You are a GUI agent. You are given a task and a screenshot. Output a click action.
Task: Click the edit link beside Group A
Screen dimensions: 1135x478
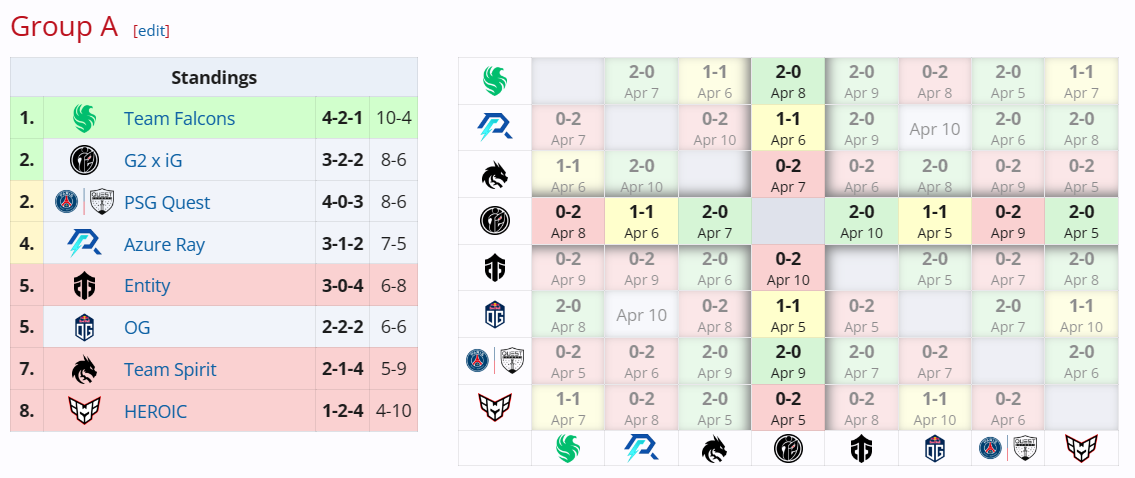(x=151, y=31)
